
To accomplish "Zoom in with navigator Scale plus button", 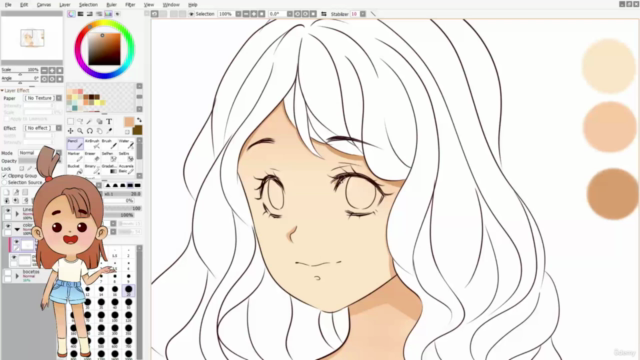I will pos(52,70).
